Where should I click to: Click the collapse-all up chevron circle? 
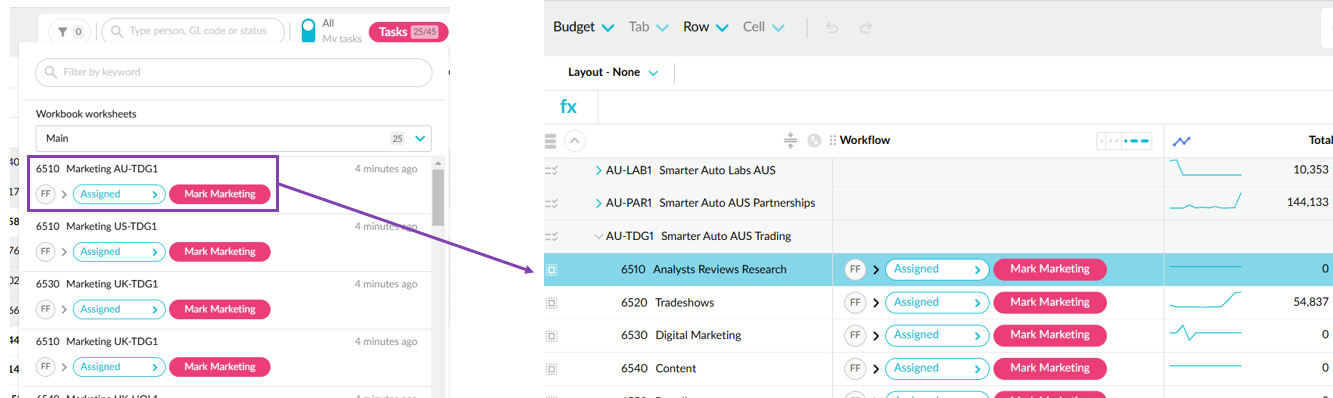(x=575, y=141)
